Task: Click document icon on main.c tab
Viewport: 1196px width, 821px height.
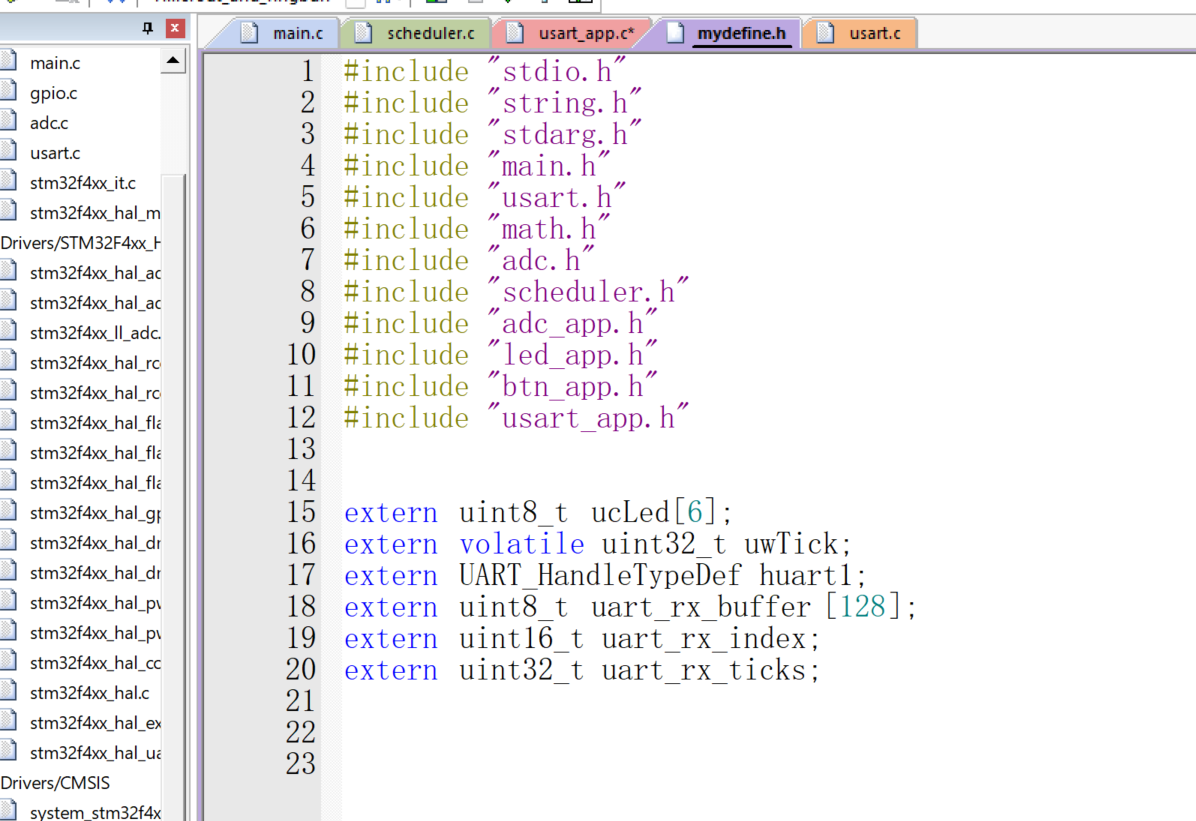Action: pyautogui.click(x=249, y=33)
